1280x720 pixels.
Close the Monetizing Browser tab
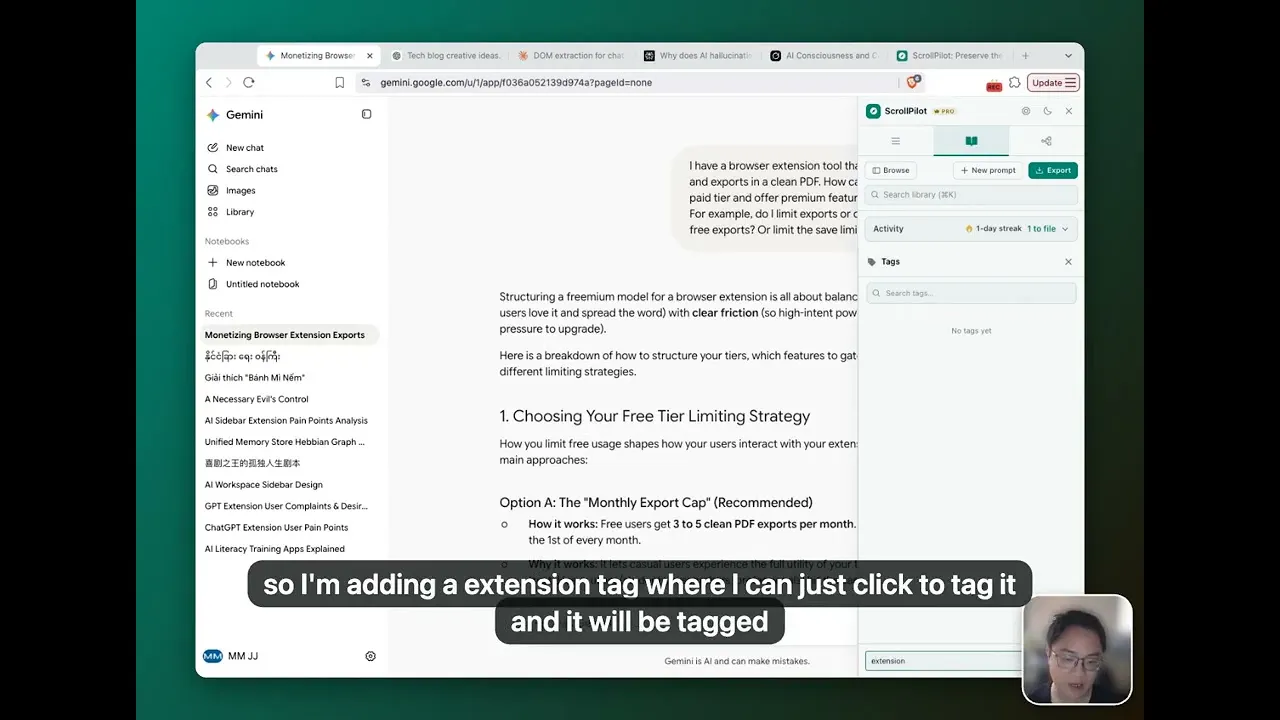tap(370, 56)
